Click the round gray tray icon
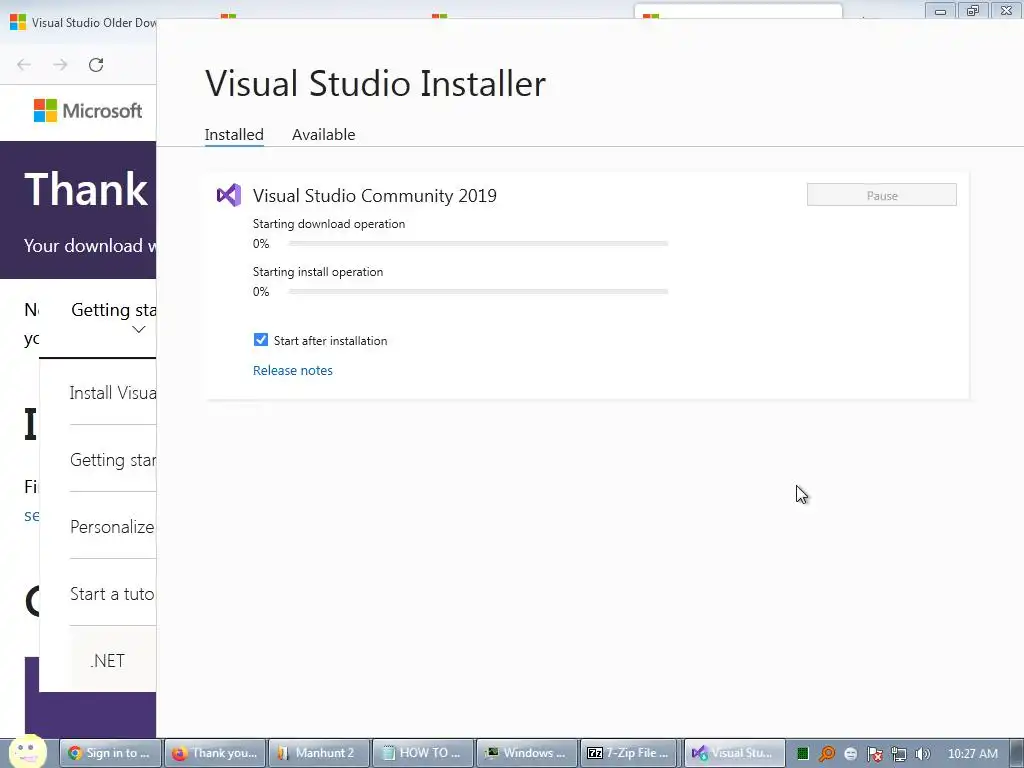The width and height of the screenshot is (1024, 768). click(x=850, y=754)
